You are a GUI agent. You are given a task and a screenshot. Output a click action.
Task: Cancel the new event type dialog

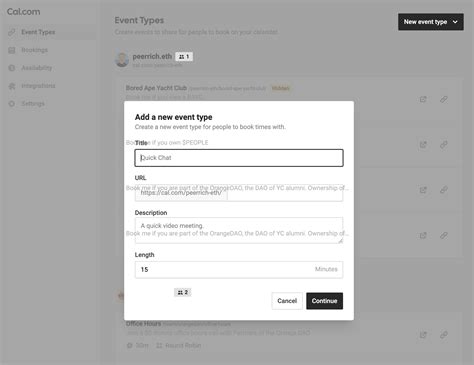click(287, 301)
